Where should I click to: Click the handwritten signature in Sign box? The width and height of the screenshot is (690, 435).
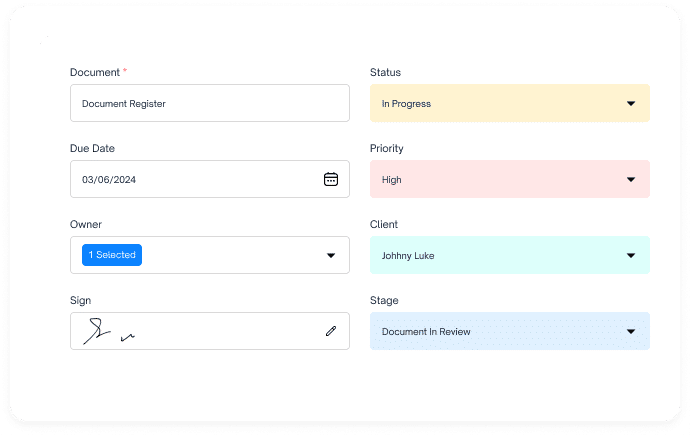click(x=109, y=331)
